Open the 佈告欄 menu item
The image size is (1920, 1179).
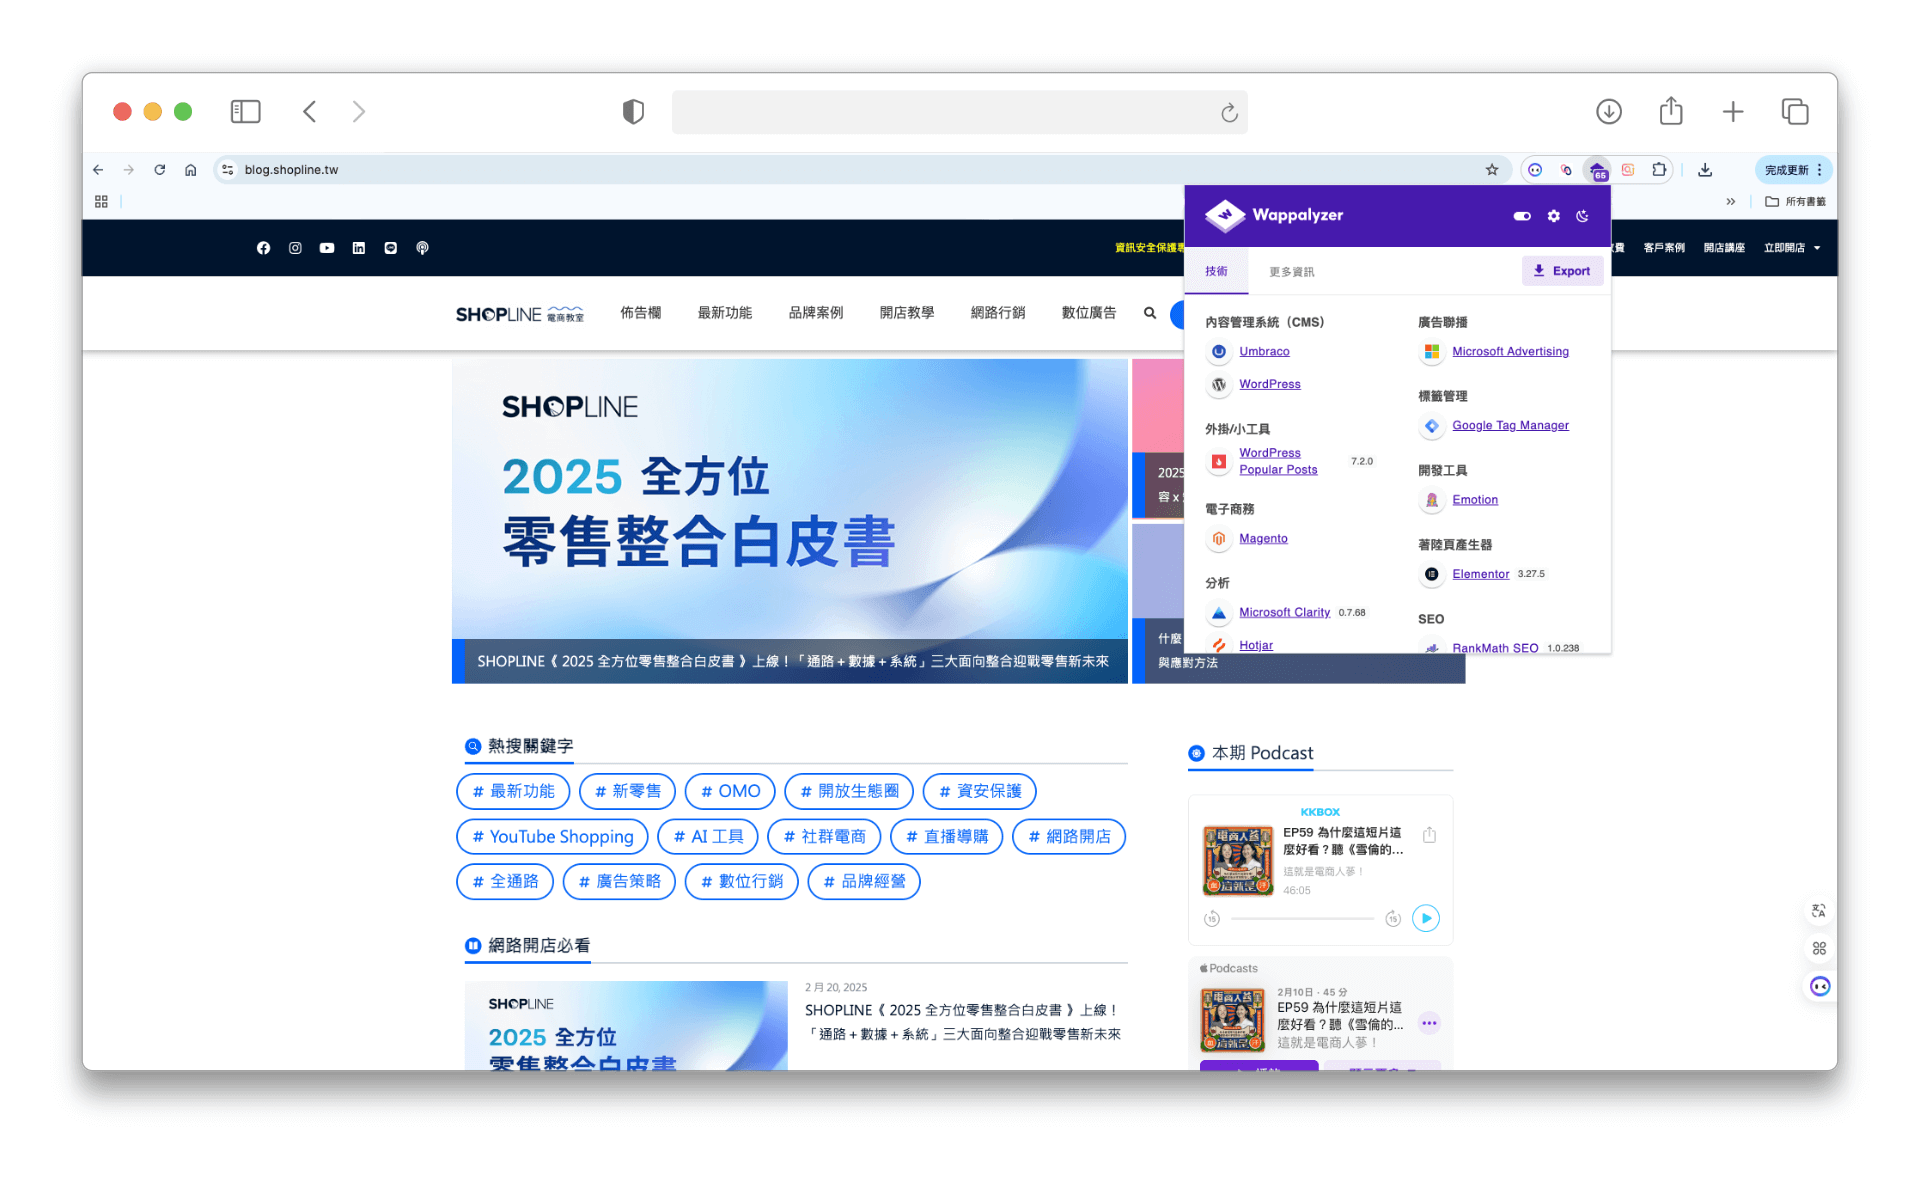coord(641,313)
